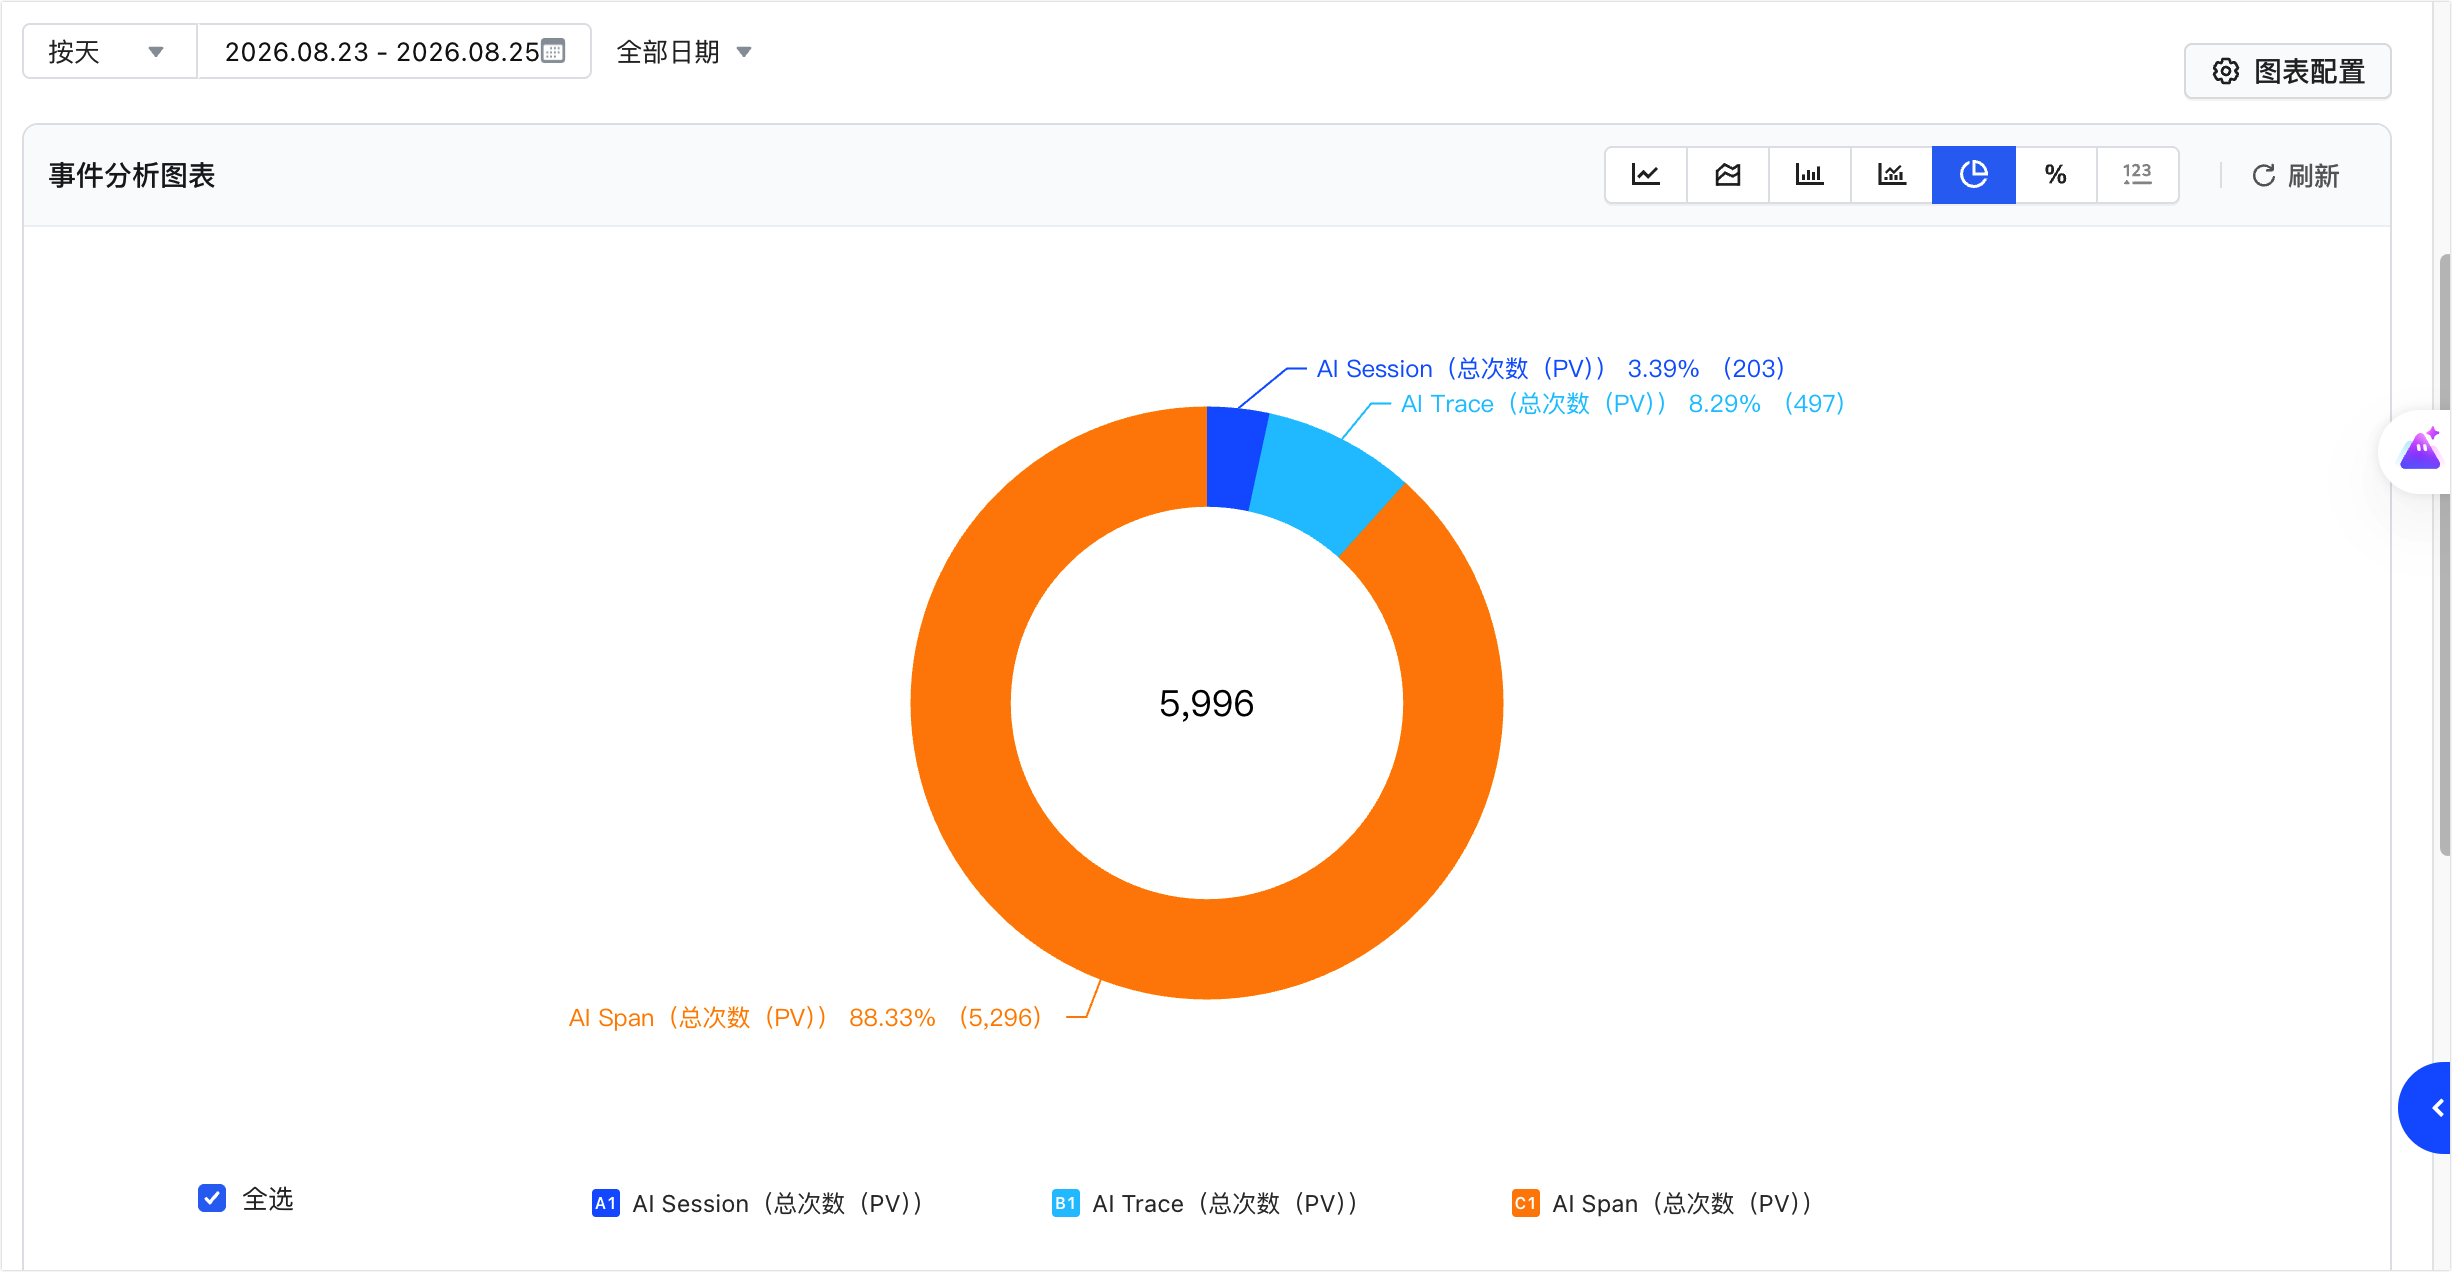This screenshot has height=1272, width=2452.
Task: Click the AI Span 88.33% label
Action: point(805,1018)
